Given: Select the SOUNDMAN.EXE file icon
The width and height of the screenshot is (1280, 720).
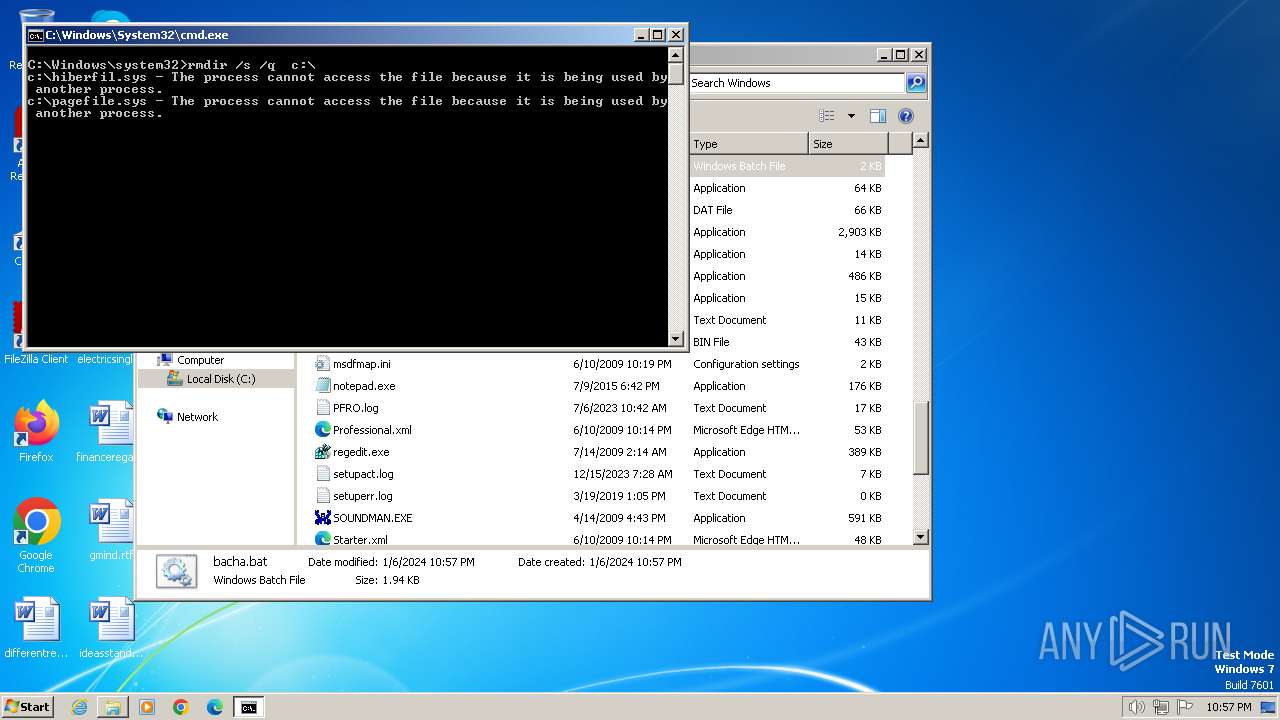Looking at the screenshot, I should (322, 518).
